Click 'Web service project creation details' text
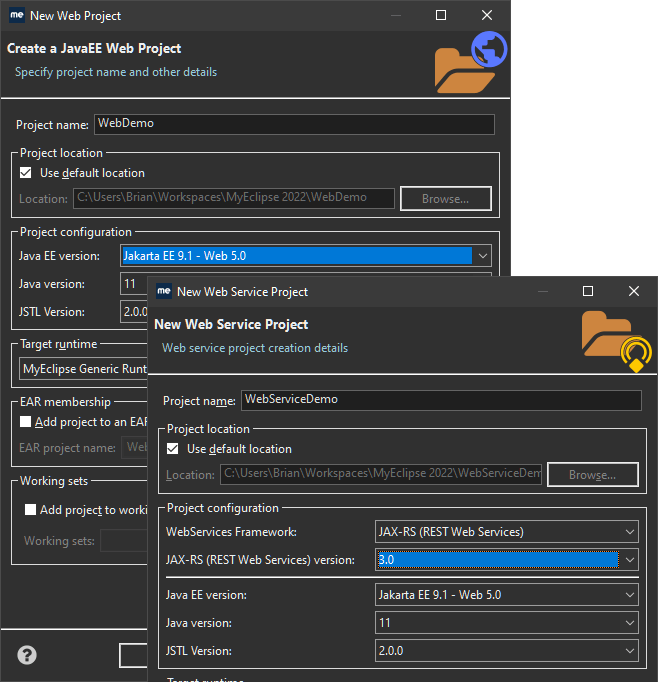 255,348
